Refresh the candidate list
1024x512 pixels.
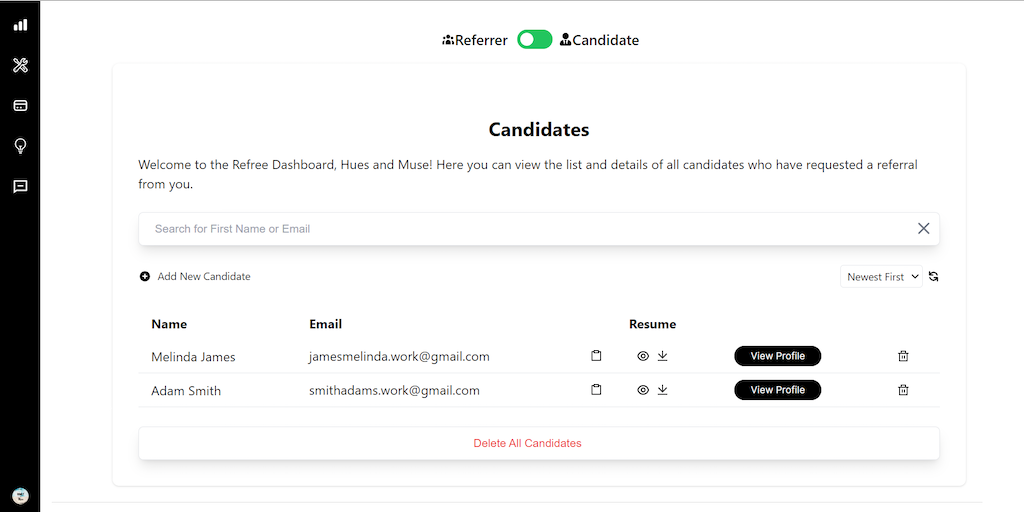933,277
